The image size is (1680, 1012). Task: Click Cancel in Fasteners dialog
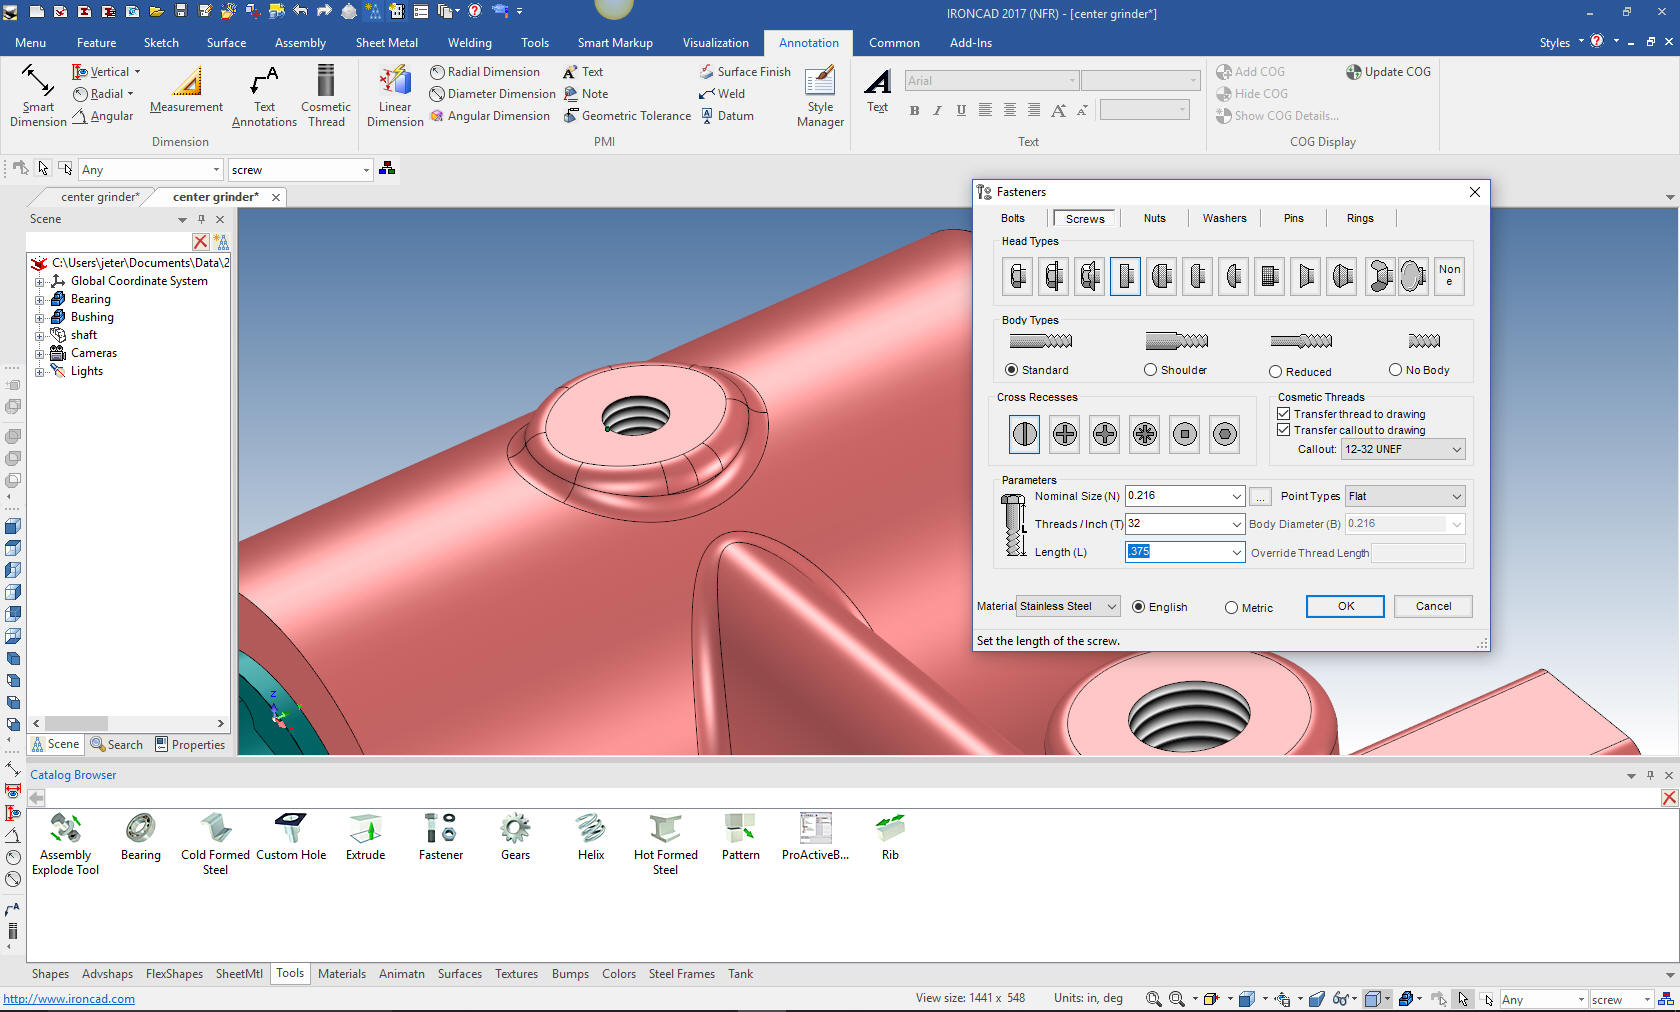tap(1433, 606)
